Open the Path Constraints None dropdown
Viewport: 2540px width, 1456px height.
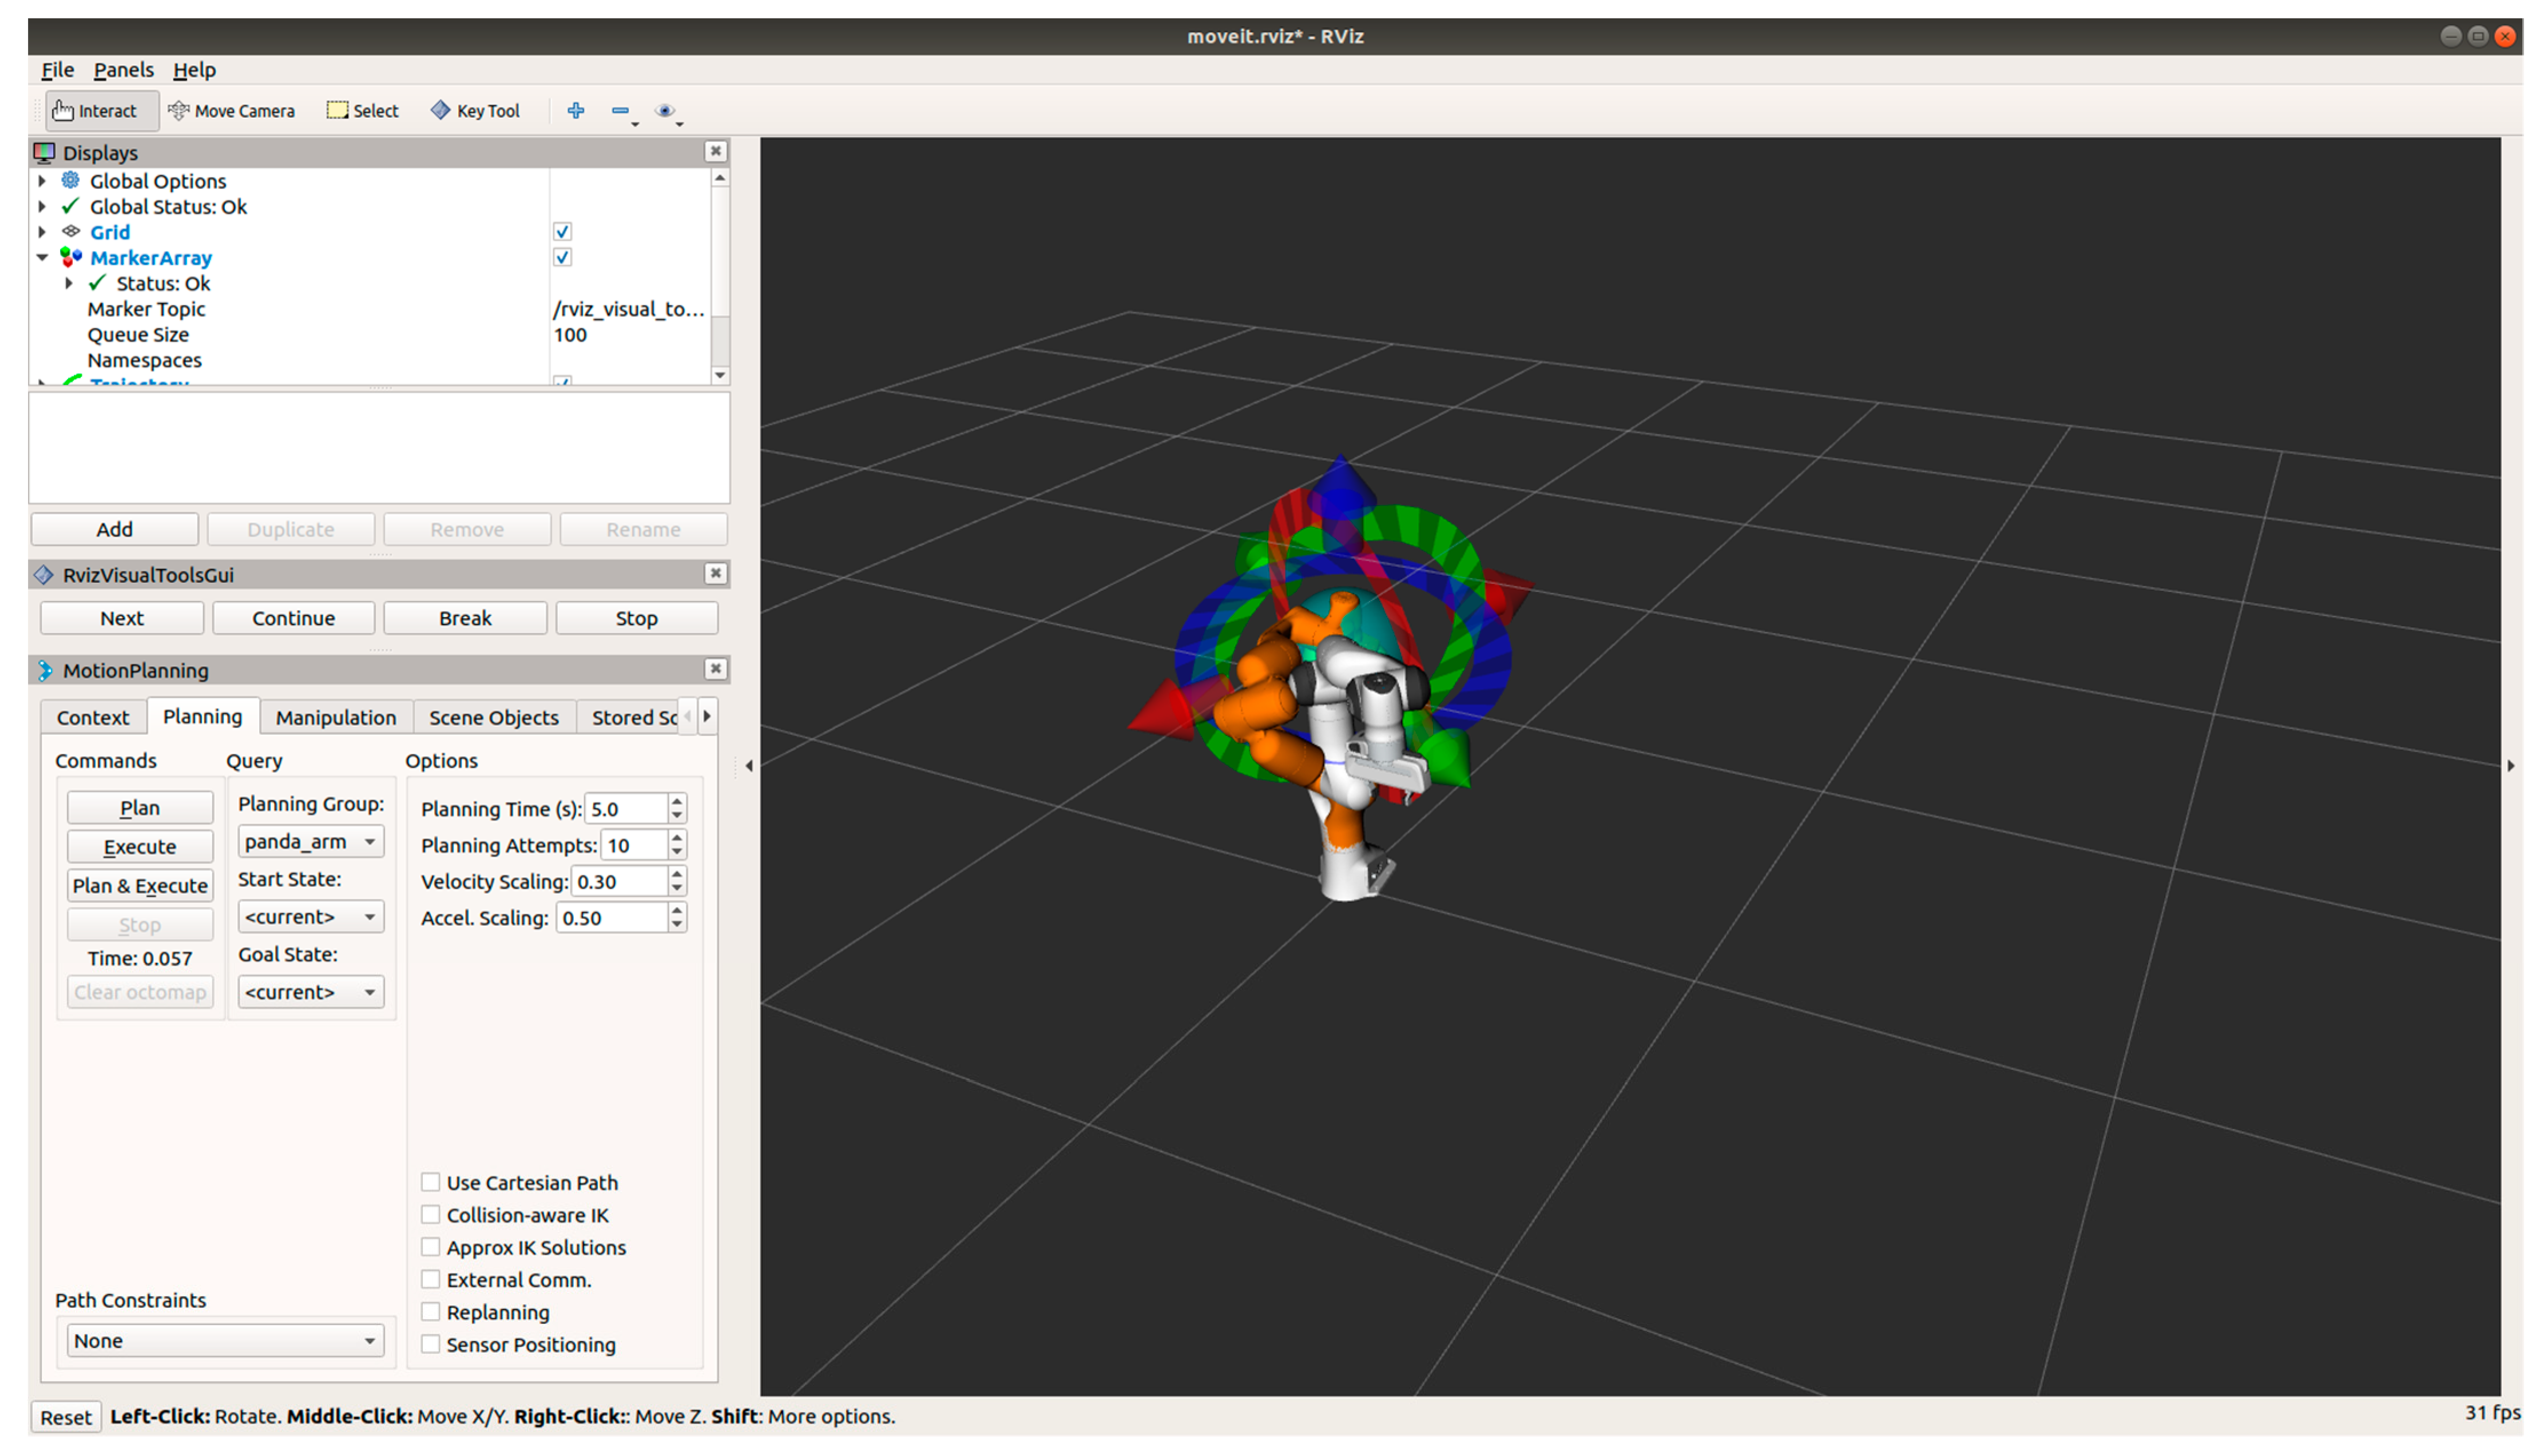(224, 1340)
